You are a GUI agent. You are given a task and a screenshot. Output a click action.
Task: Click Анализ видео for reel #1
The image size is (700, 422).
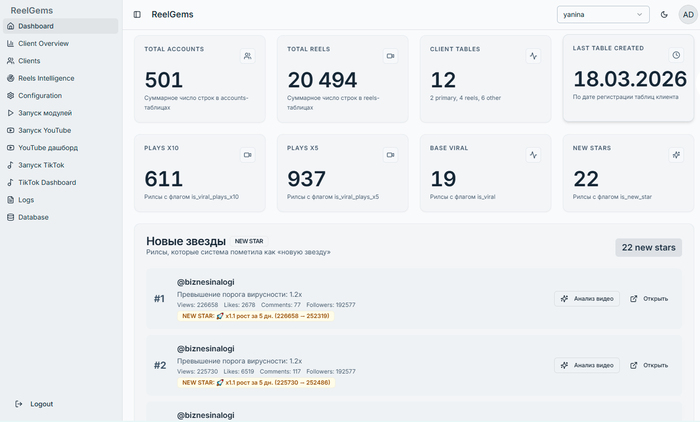pyautogui.click(x=587, y=299)
